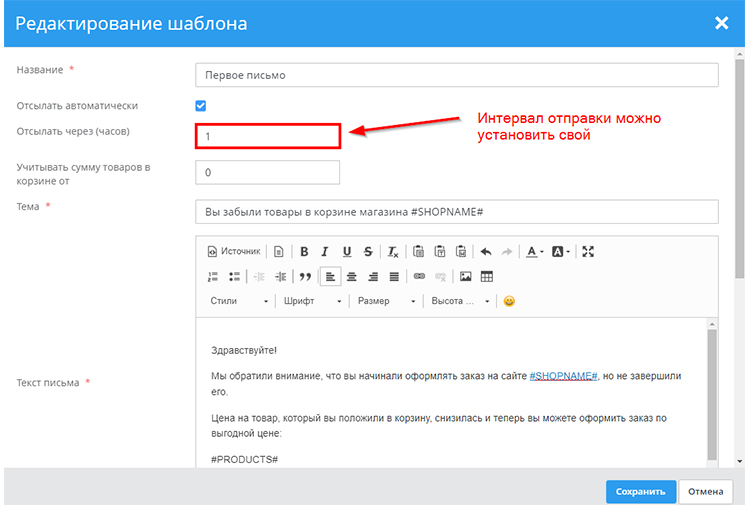Open the 'Размер' size dropdown
The image size is (750, 505).
[386, 301]
